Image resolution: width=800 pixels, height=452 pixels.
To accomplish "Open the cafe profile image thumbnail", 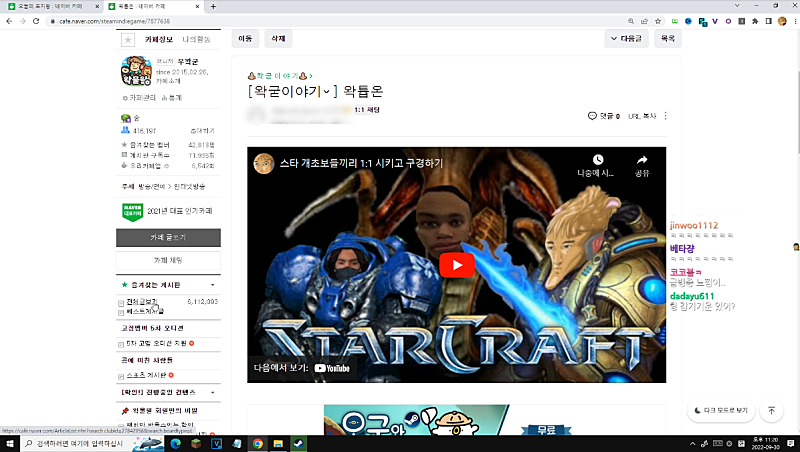I will click(x=136, y=71).
